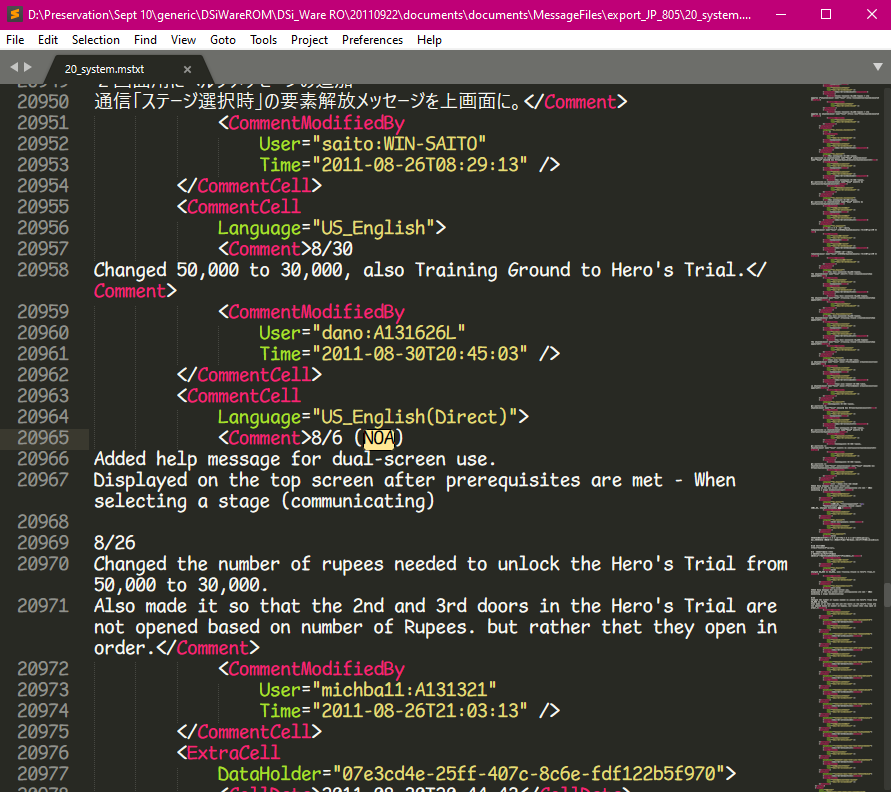891x792 pixels.
Task: Click the minimap code overview
Action: tap(846, 437)
